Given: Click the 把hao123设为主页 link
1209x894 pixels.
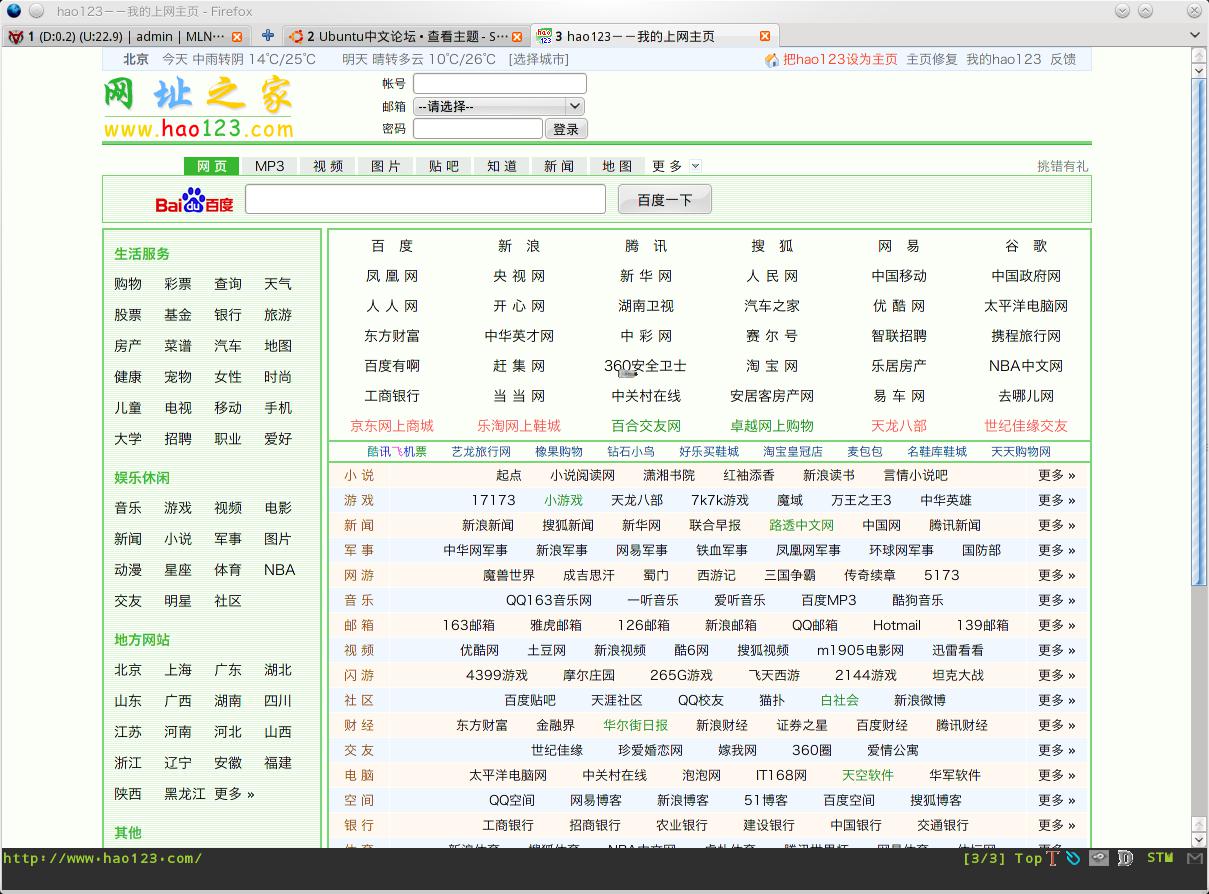Looking at the screenshot, I should [840, 59].
